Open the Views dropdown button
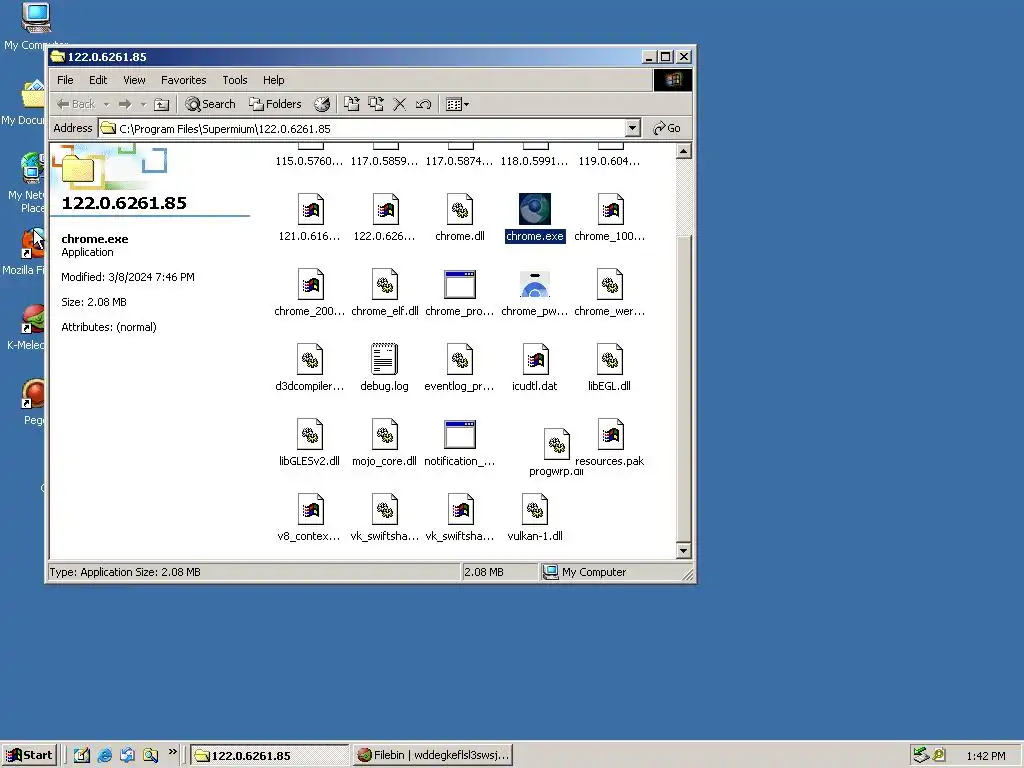 tap(456, 104)
